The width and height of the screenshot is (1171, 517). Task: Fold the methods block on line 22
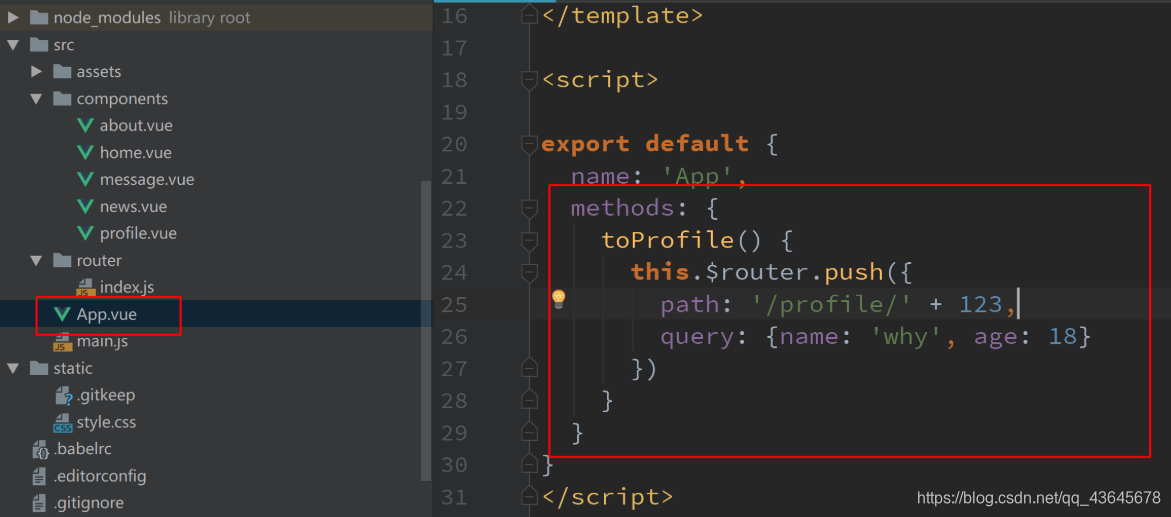pos(529,208)
